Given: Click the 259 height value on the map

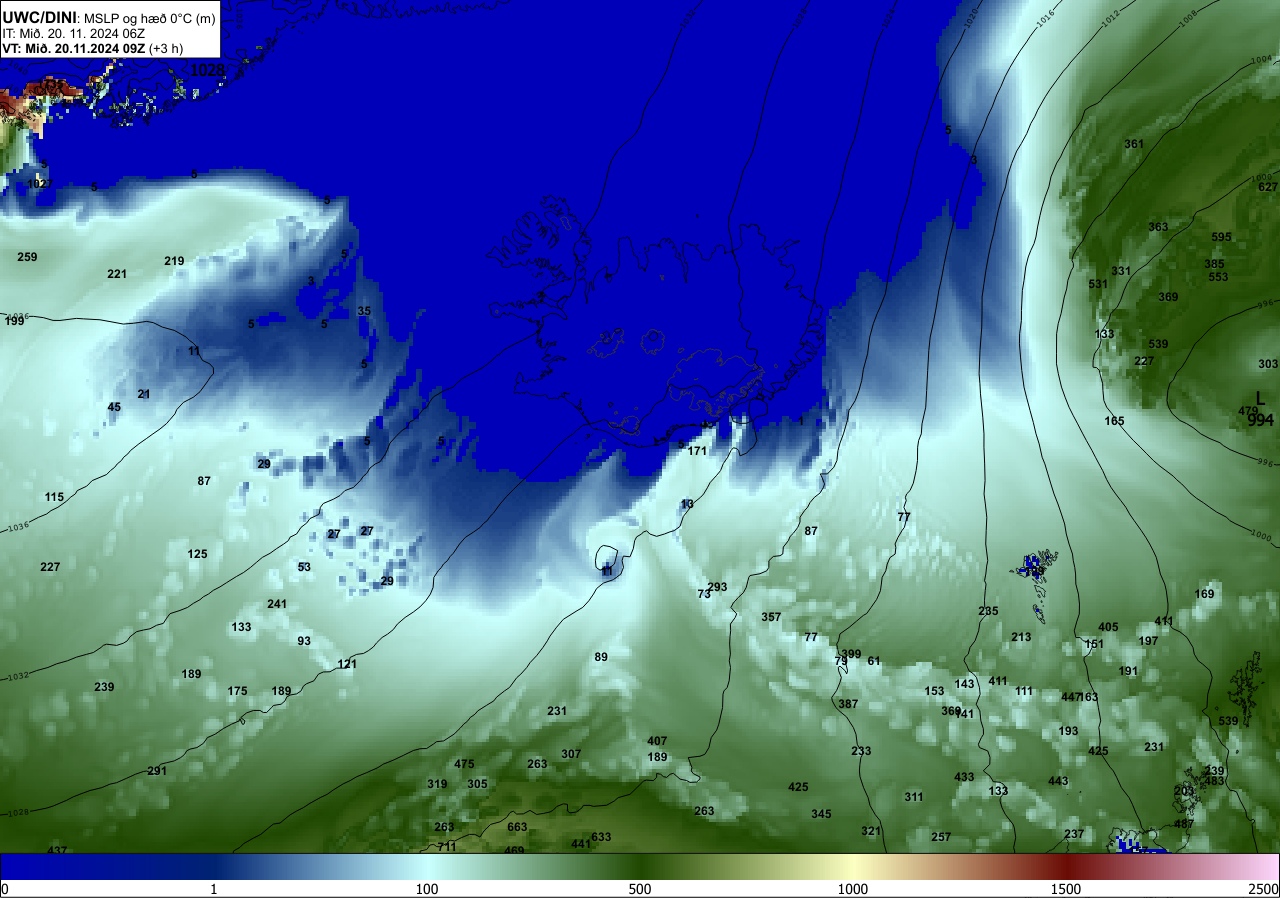Looking at the screenshot, I should 27,257.
